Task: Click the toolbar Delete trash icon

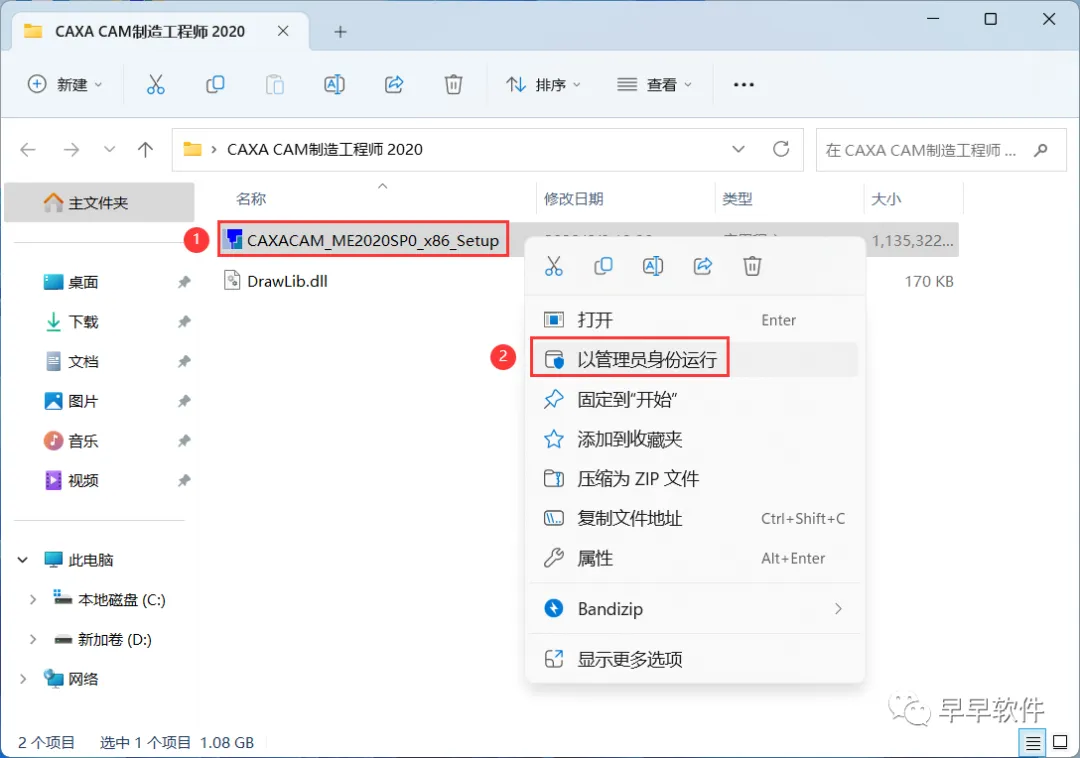Action: click(x=453, y=85)
